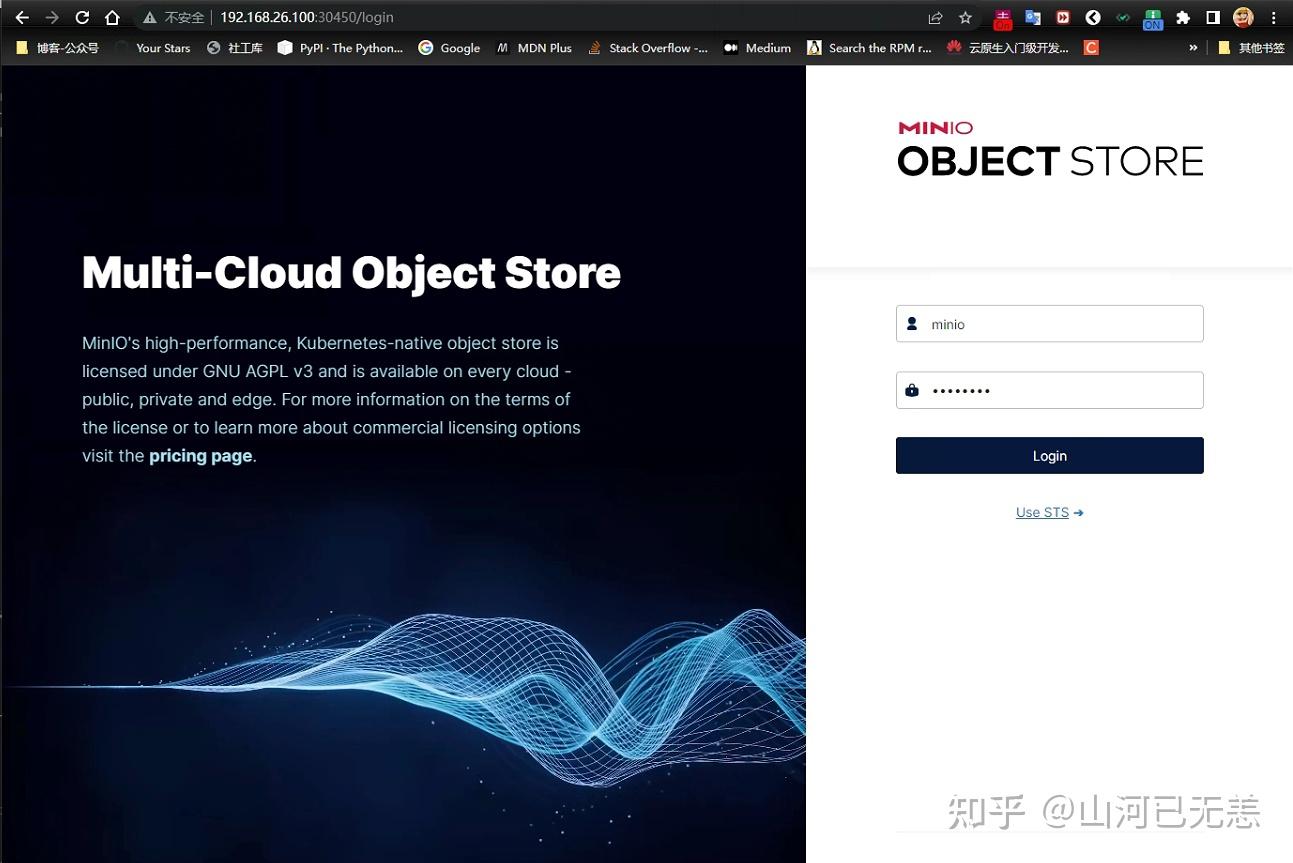Focus the username field containing minio

(1049, 324)
